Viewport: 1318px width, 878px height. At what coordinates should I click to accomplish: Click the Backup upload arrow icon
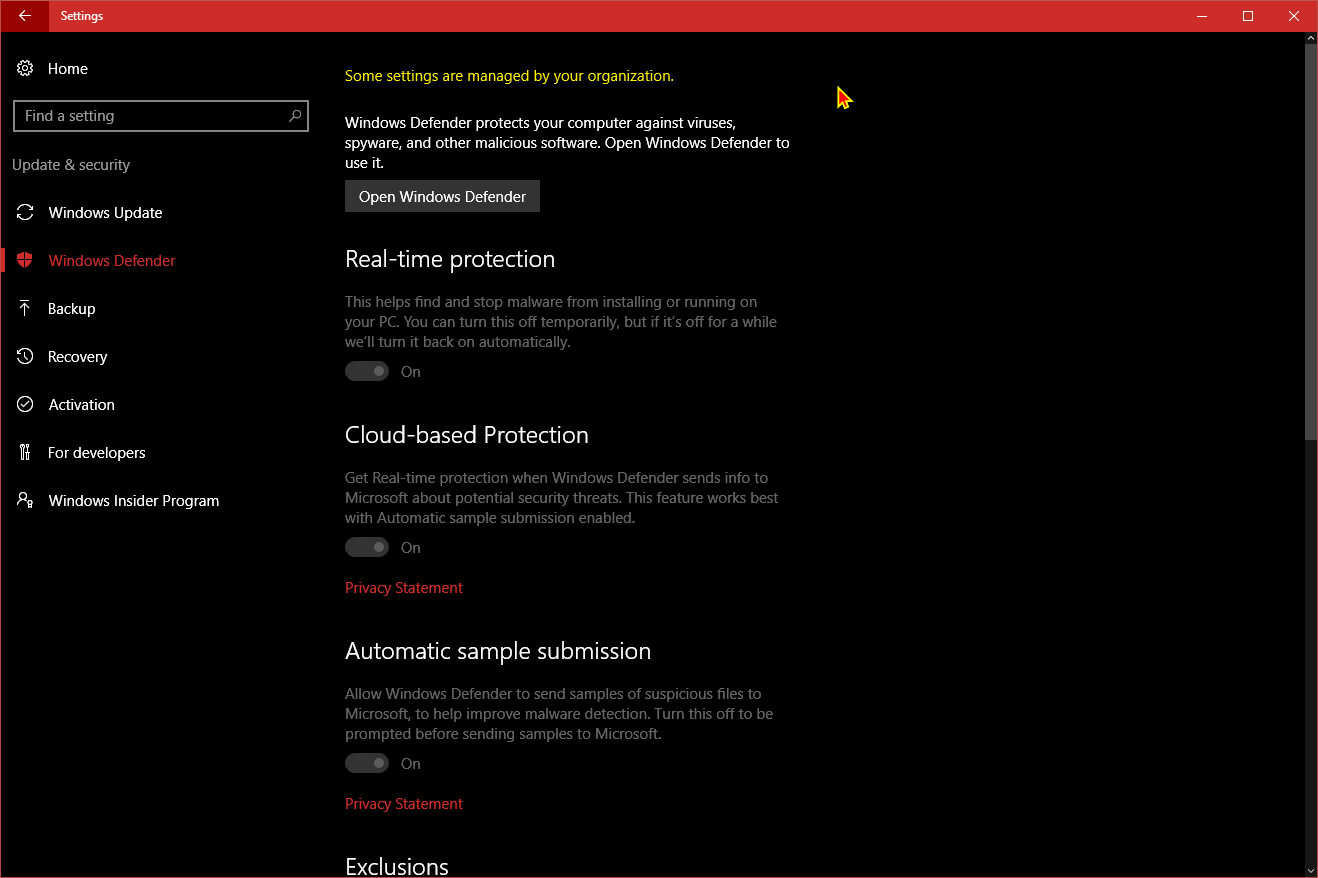(x=25, y=308)
